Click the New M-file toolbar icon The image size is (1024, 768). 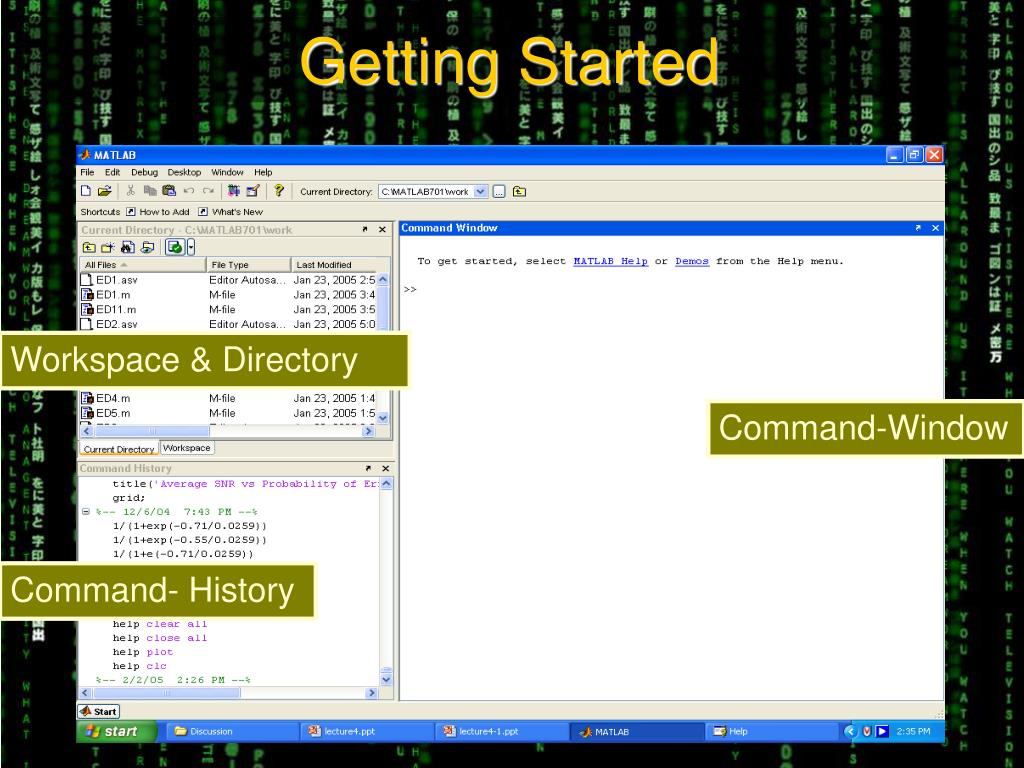coord(86,191)
